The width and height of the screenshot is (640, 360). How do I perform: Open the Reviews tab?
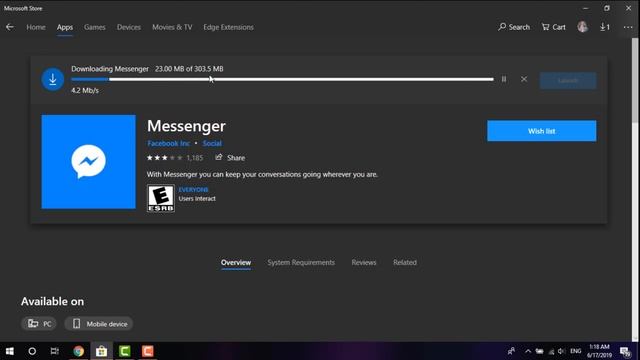(x=364, y=262)
